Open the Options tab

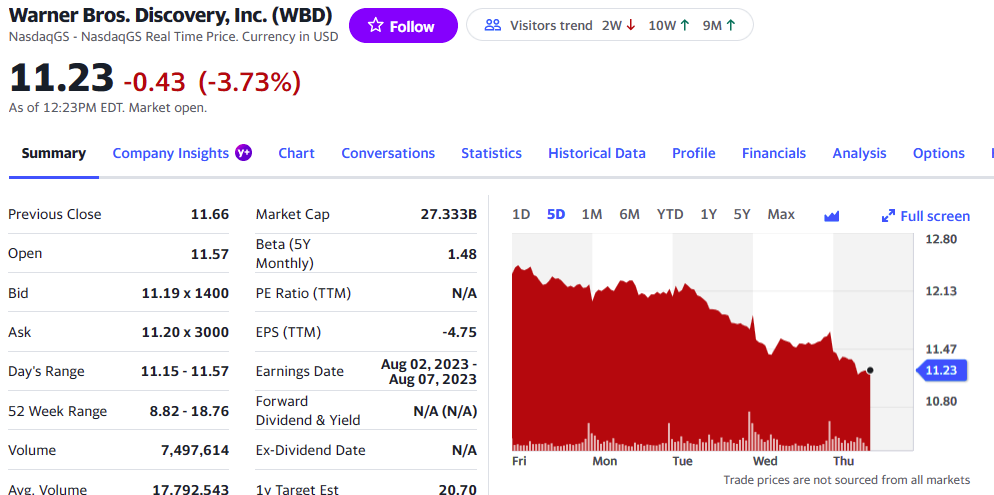pos(939,153)
